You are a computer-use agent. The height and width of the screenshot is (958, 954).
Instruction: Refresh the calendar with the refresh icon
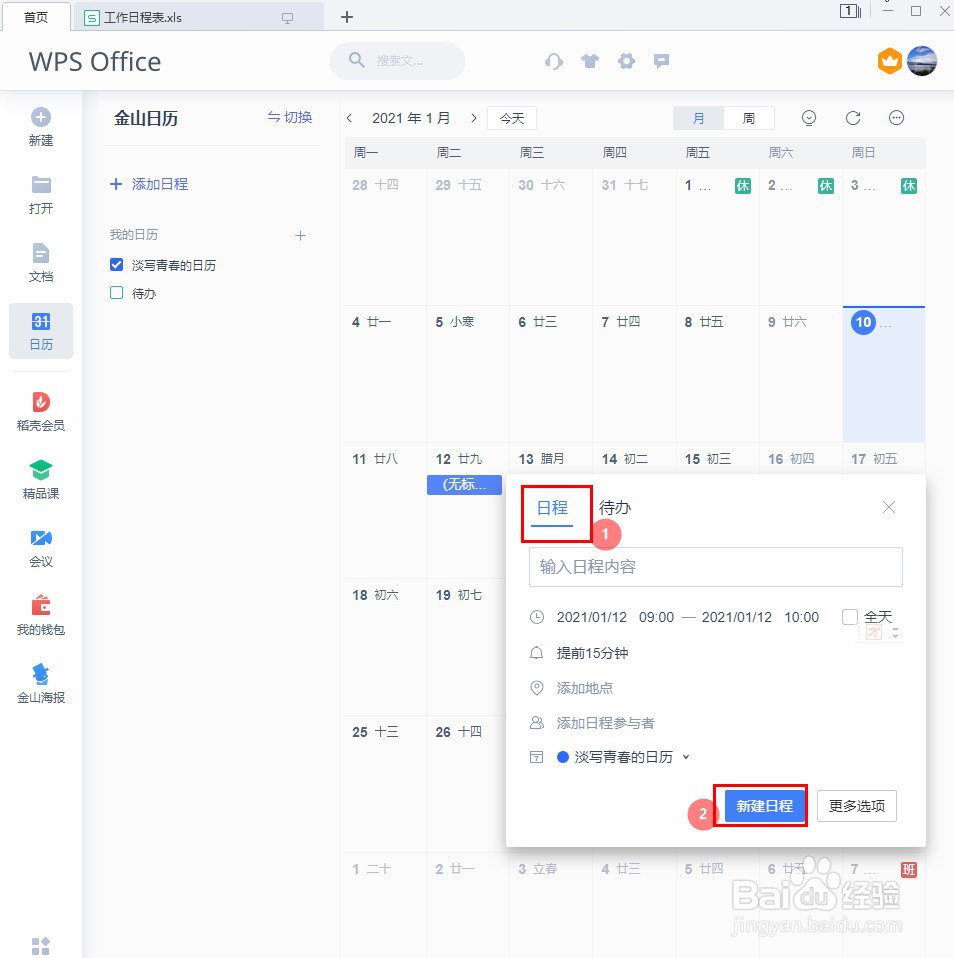point(852,118)
